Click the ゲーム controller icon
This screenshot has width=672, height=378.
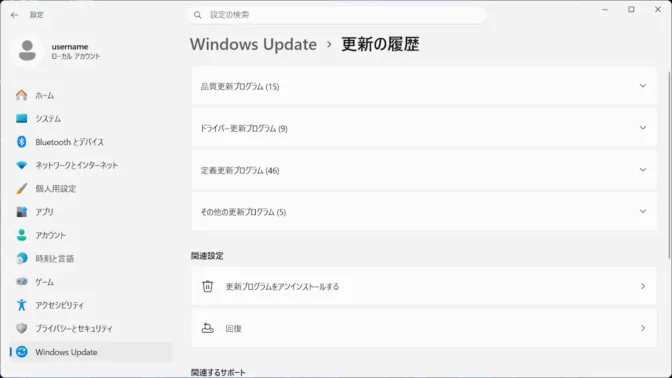(21, 282)
